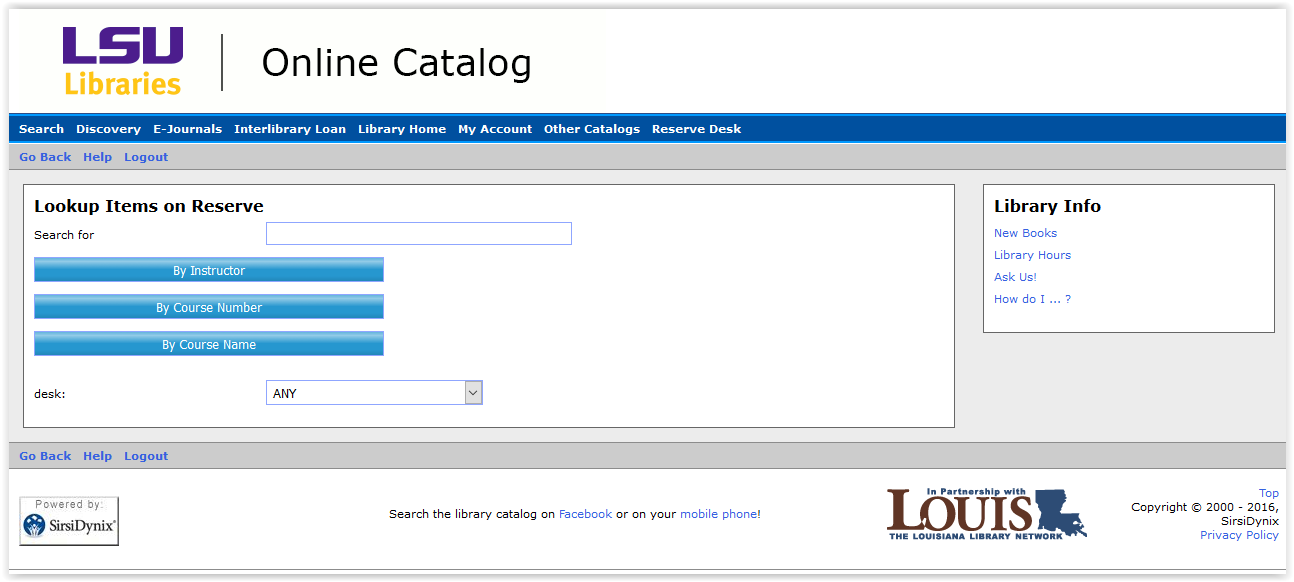The width and height of the screenshot is (1294, 582).
Task: View Library Hours in Library Info
Action: (1032, 255)
